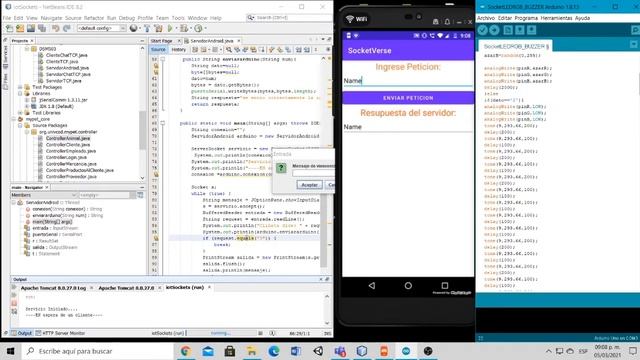The width and height of the screenshot is (640, 360).
Task: Open Serial Monitor icon in Arduino IDE
Action: [x=635, y=30]
